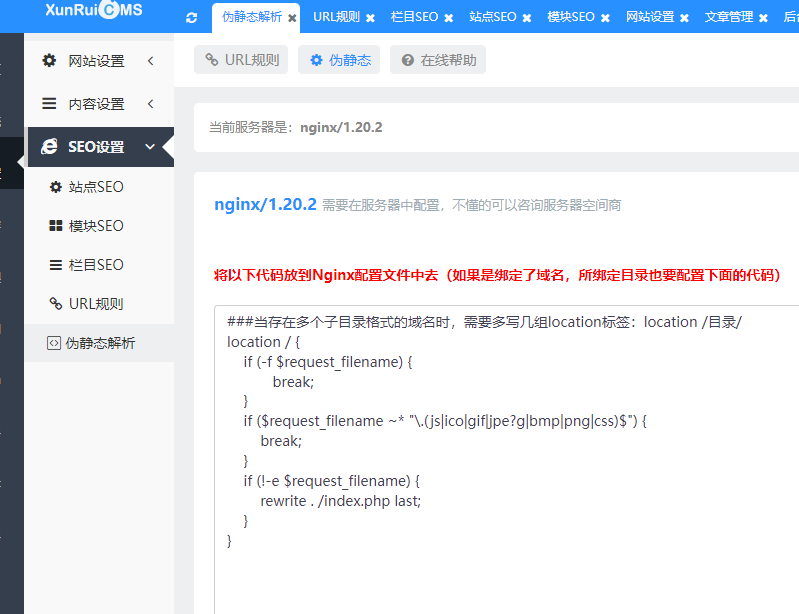Image resolution: width=799 pixels, height=614 pixels.
Task: Switch to the URL规则 top tab
Action: click(336, 17)
